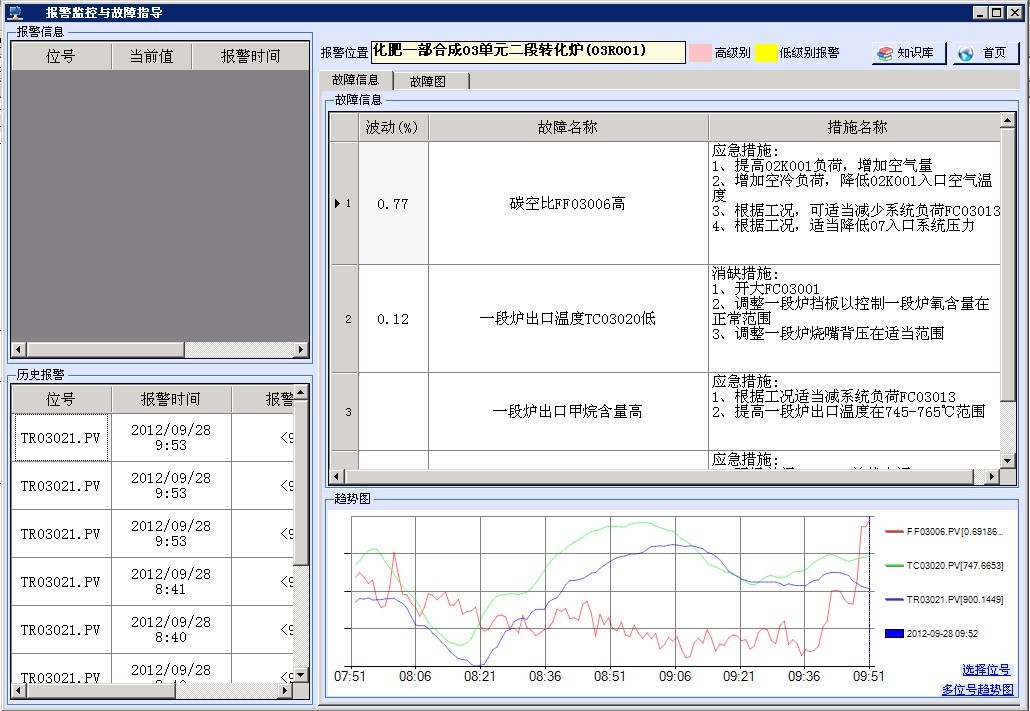The height and width of the screenshot is (711, 1030).
Task: Click the globe icon on 首页 button
Action: (966, 53)
